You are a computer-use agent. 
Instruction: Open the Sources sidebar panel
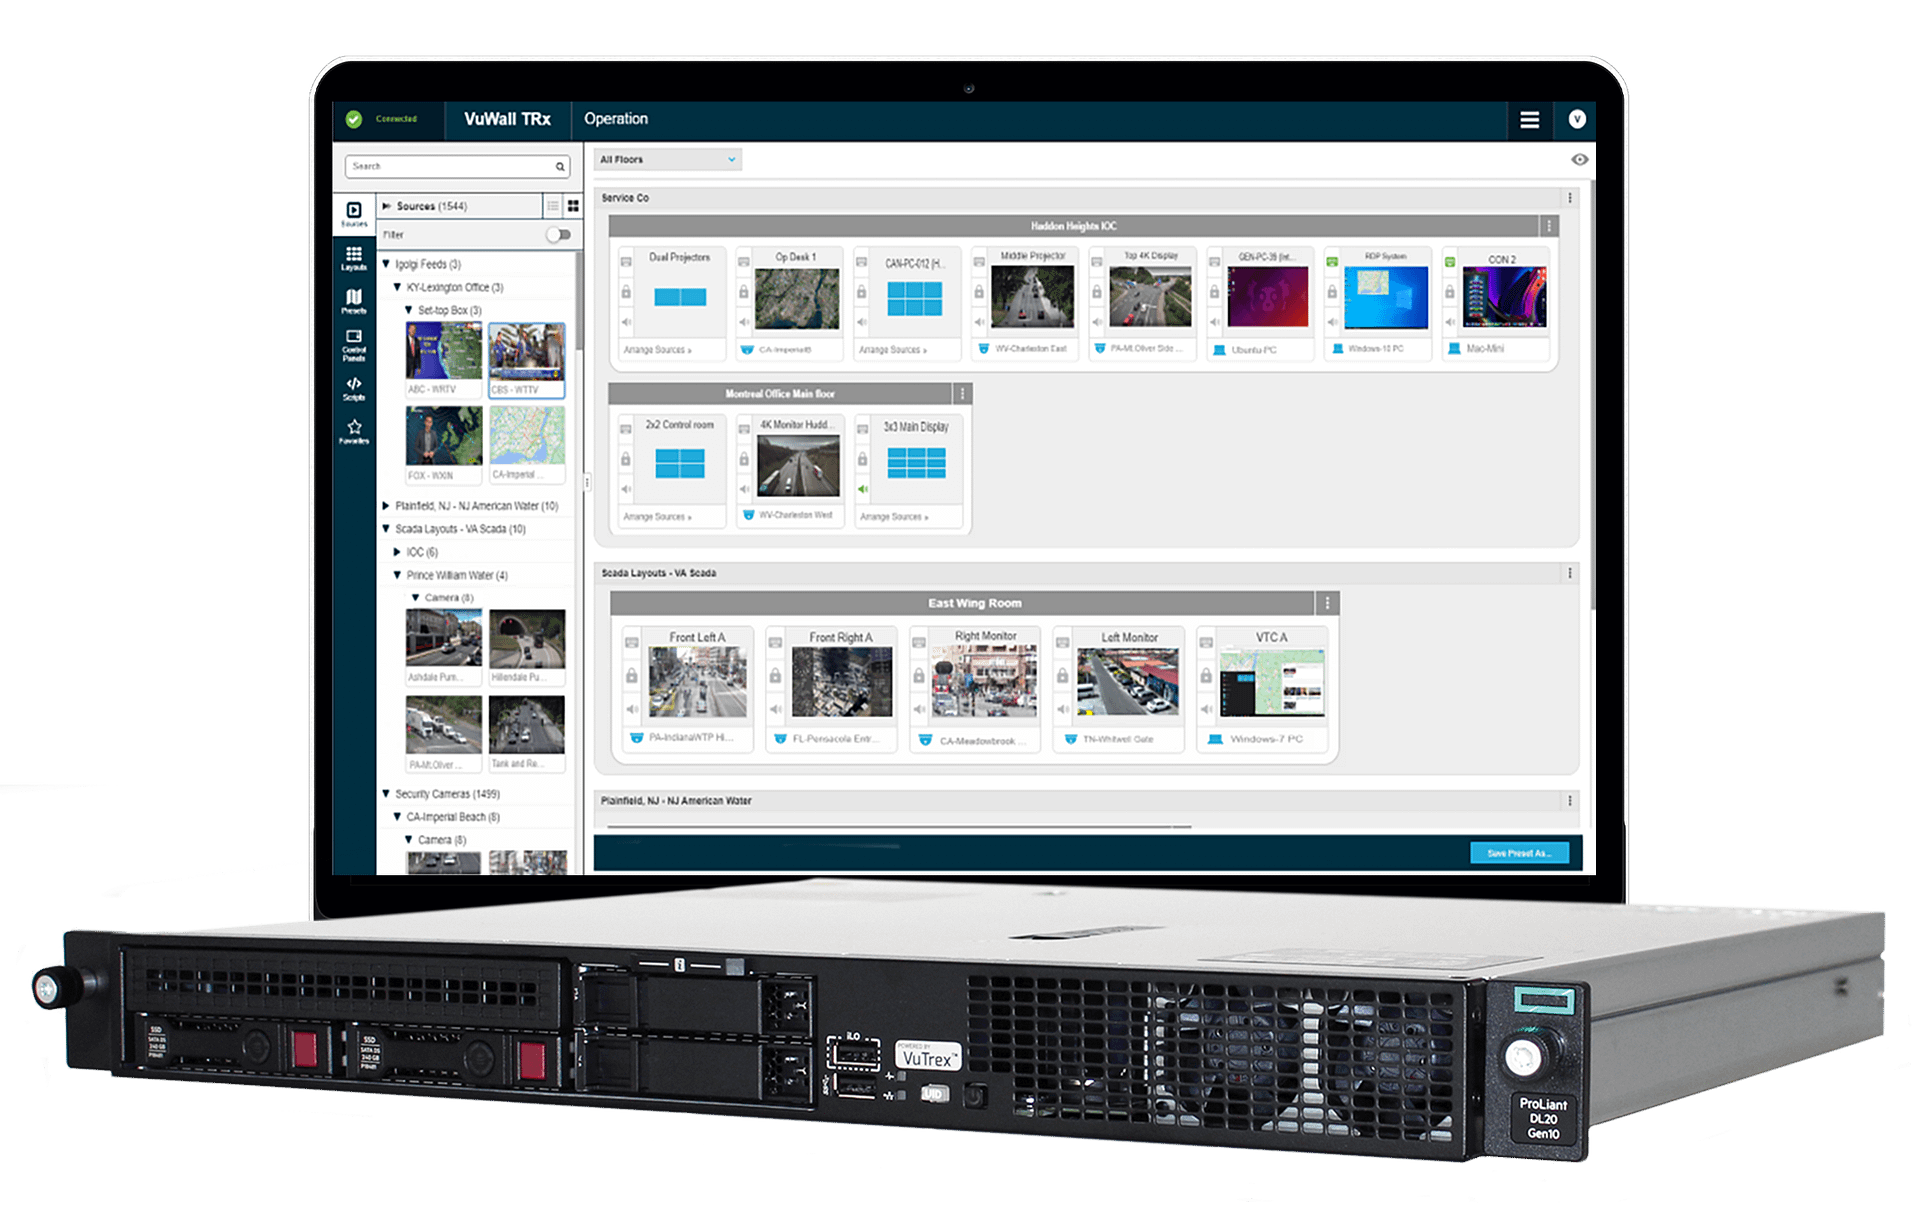point(354,214)
